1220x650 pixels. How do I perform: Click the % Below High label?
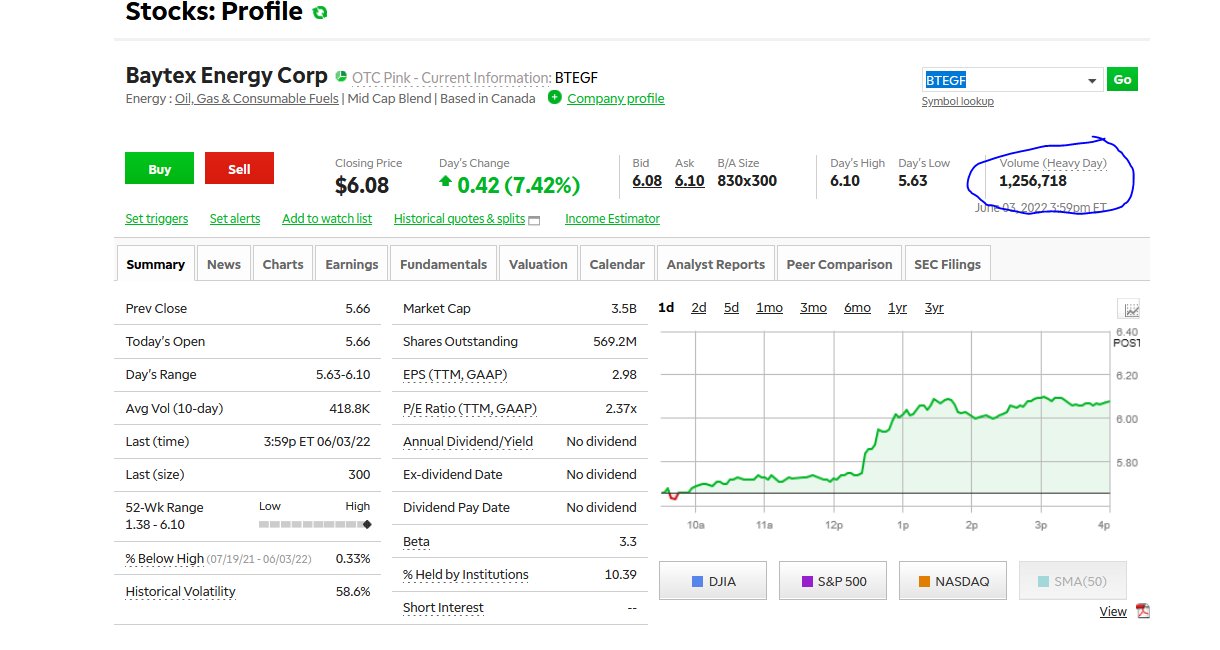point(164,558)
